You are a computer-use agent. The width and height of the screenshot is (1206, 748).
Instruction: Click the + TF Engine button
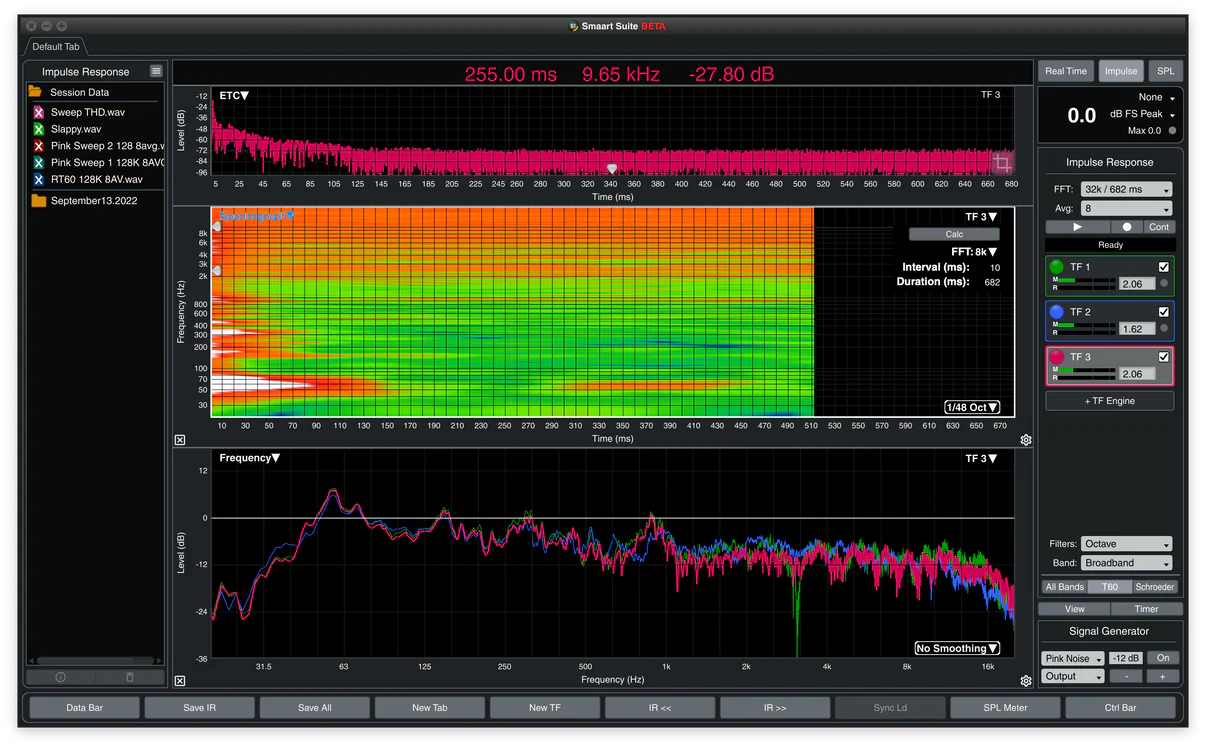[x=1110, y=401]
